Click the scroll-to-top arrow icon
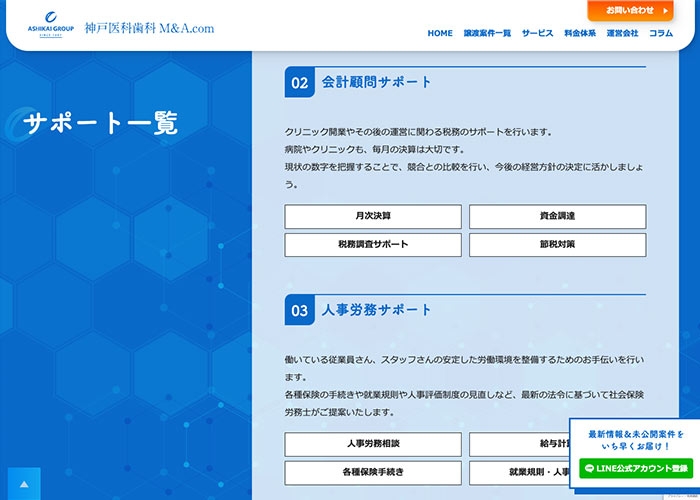 point(24,483)
